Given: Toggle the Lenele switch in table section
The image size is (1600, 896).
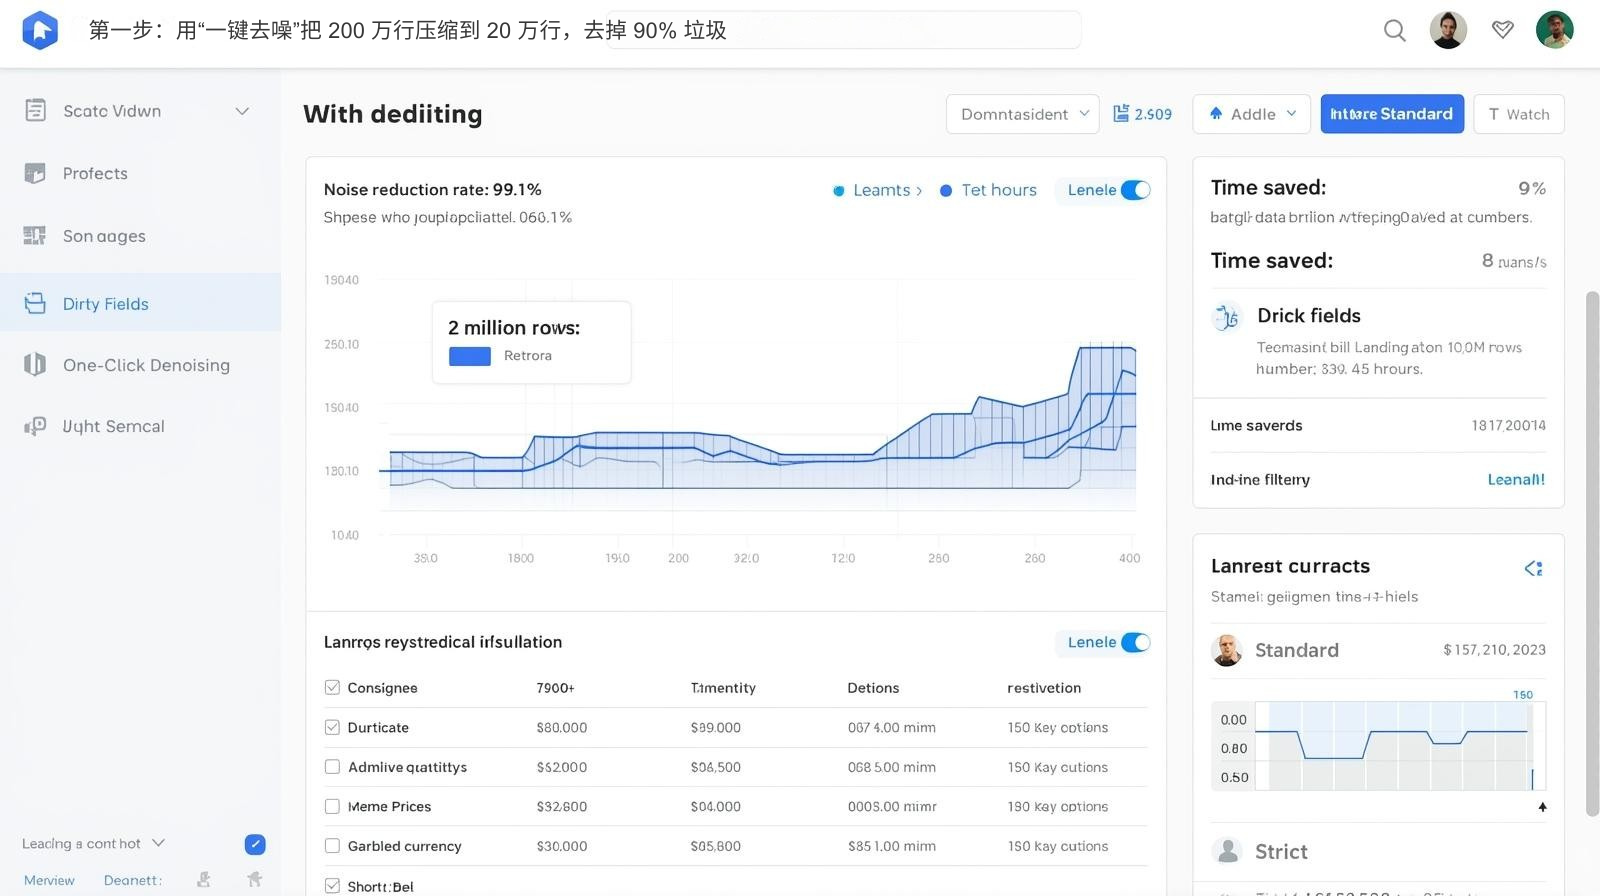Looking at the screenshot, I should pyautogui.click(x=1135, y=642).
